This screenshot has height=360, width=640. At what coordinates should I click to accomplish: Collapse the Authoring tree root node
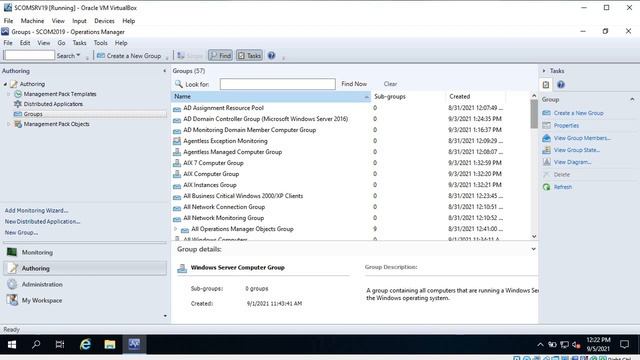[x=5, y=84]
